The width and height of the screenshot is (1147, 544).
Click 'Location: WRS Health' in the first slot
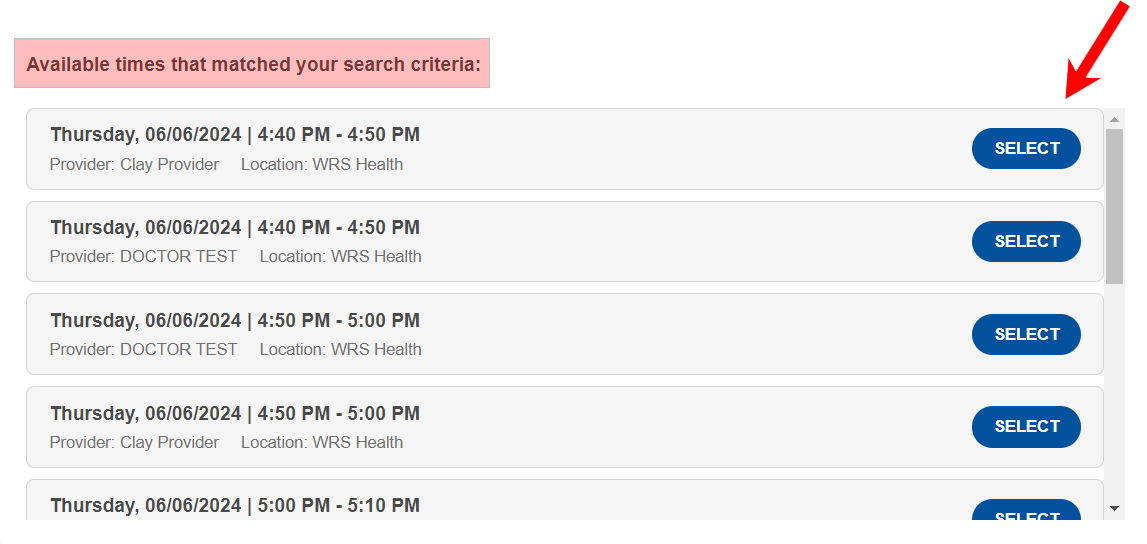point(322,165)
